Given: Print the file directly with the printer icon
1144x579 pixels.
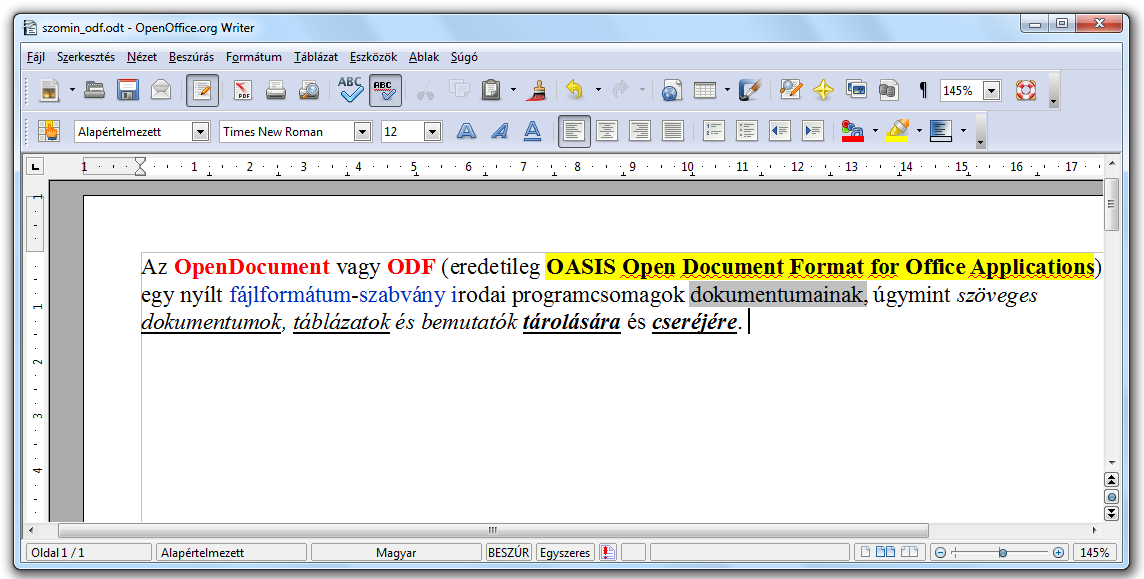Looking at the screenshot, I should click(x=276, y=90).
